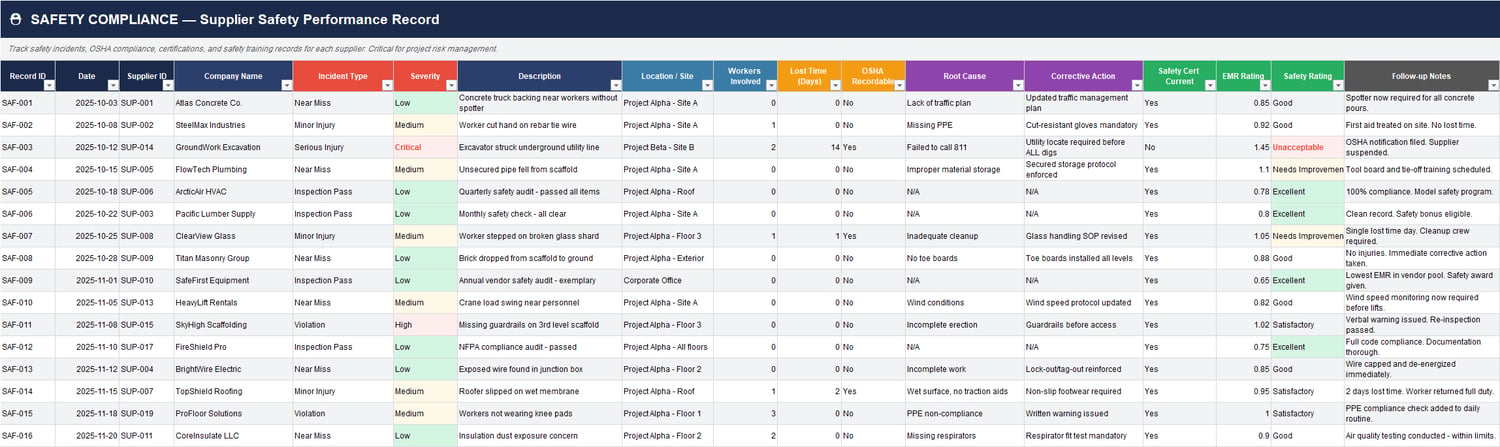Open the Company Name filter dropdown
The width and height of the screenshot is (1500, 447).
tap(286, 86)
